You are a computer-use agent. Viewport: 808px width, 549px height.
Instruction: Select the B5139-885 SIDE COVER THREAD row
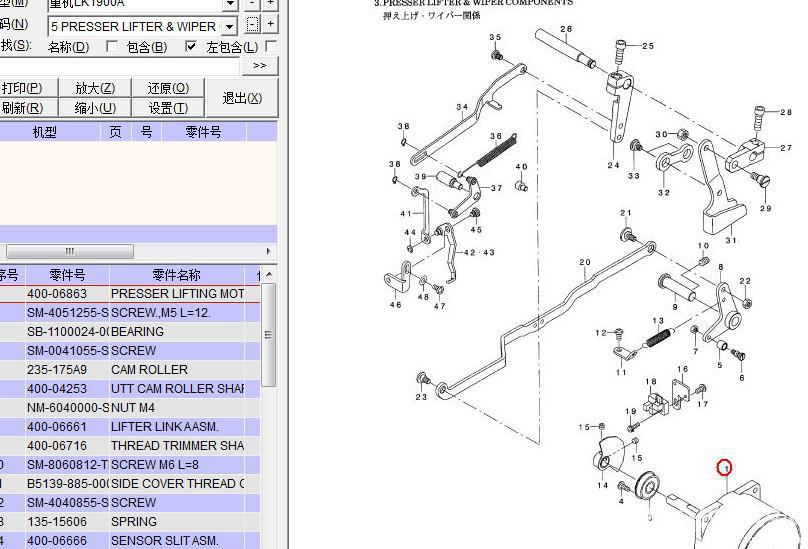coord(130,484)
